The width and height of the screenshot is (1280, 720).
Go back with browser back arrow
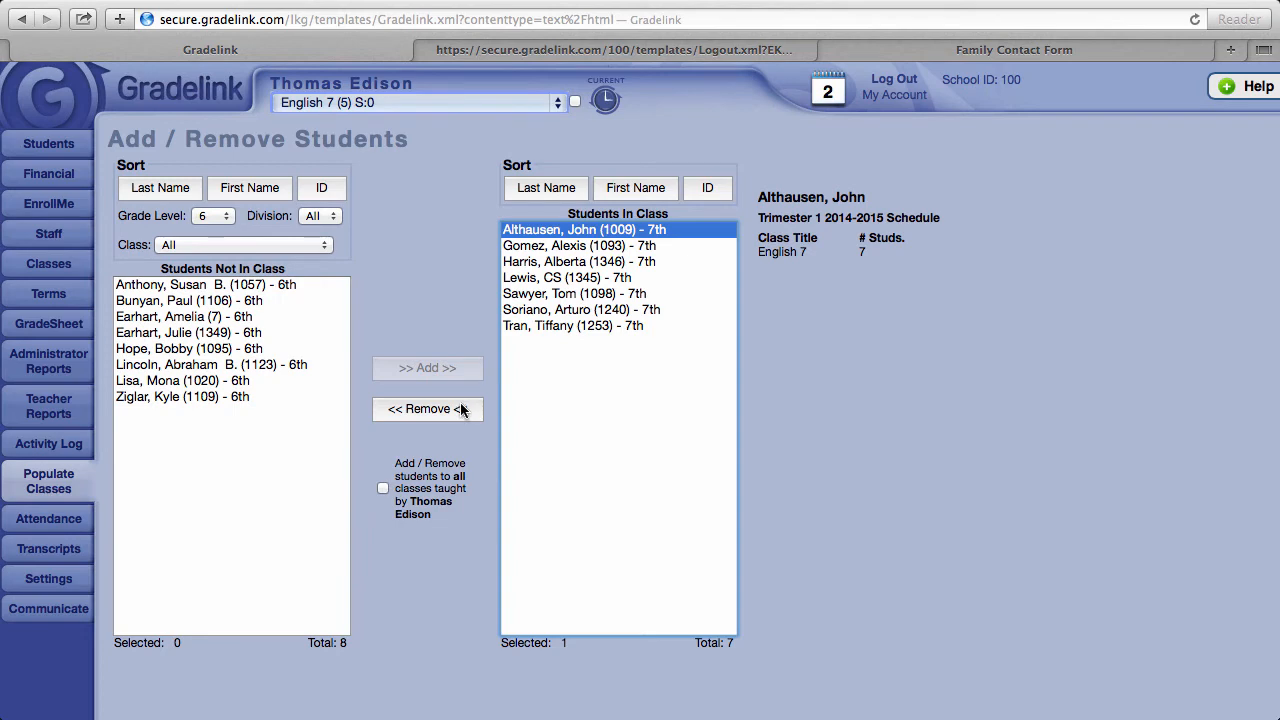click(x=23, y=19)
